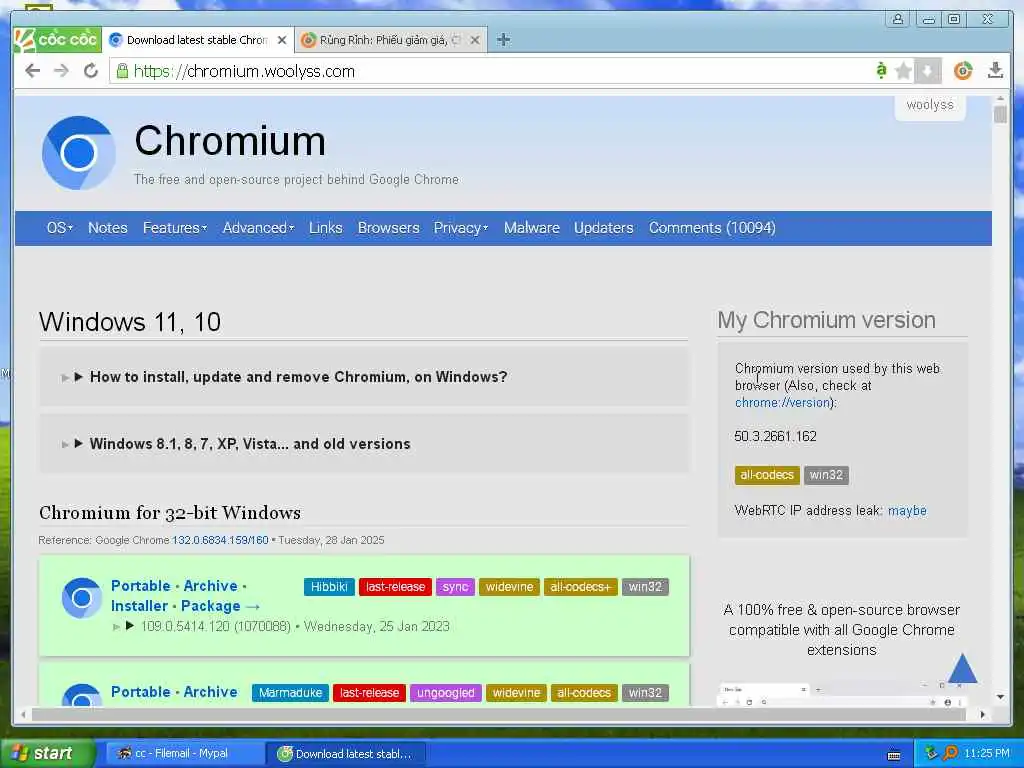Open Comments (10094) section
The image size is (1024, 768).
pyautogui.click(x=712, y=228)
